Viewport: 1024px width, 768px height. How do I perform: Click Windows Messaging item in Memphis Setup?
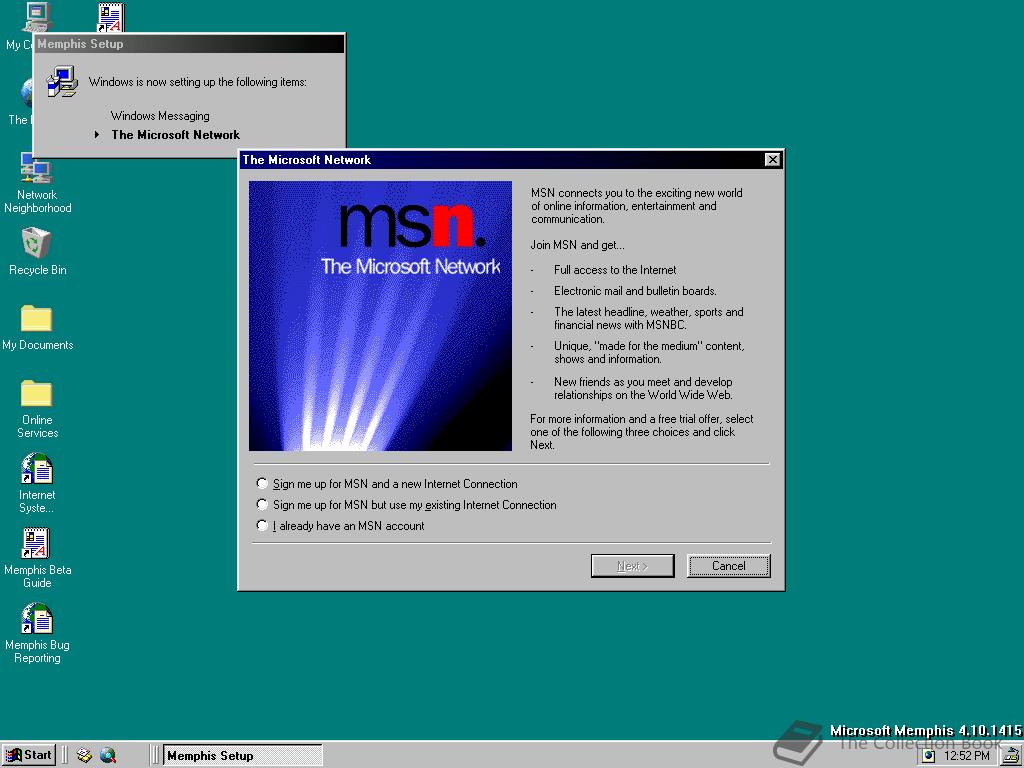pos(160,116)
